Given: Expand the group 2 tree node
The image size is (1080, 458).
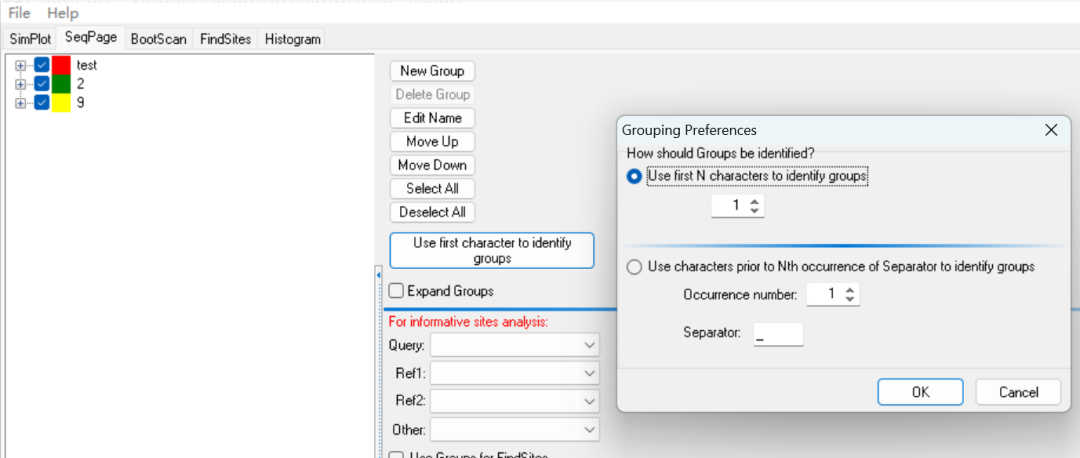Looking at the screenshot, I should tap(20, 84).
